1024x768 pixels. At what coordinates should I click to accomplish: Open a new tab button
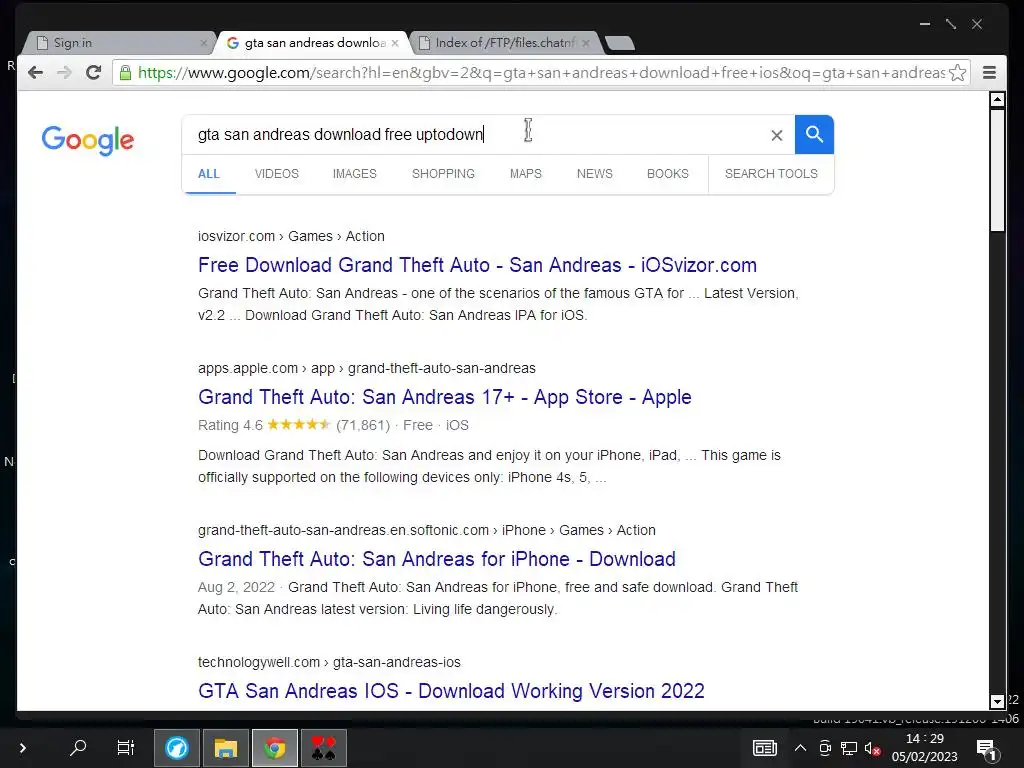[x=620, y=43]
